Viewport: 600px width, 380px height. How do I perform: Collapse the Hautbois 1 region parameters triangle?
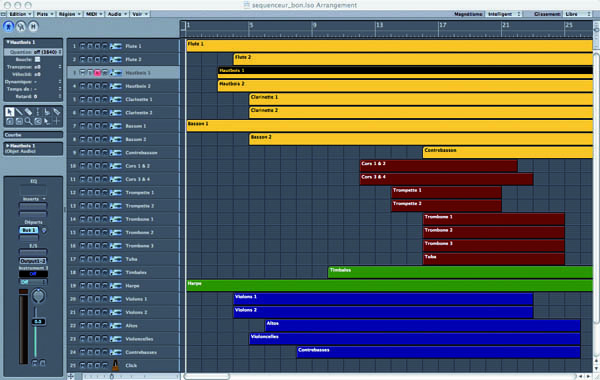[x=8, y=42]
